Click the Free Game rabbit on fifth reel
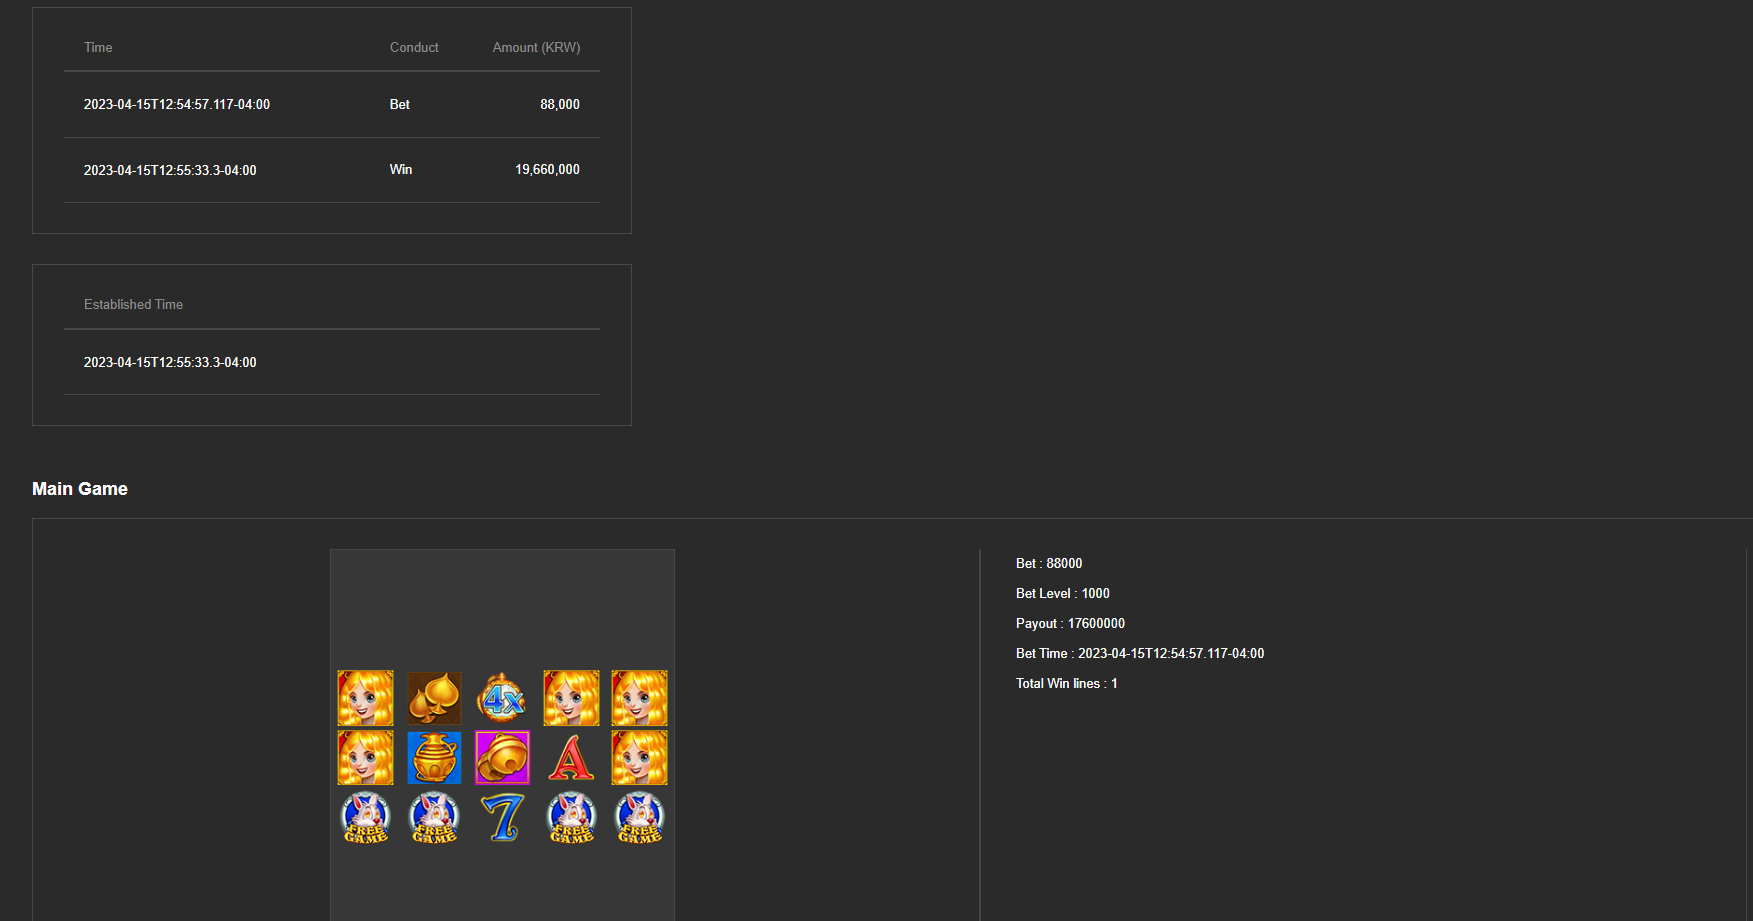The image size is (1753, 921). tap(639, 818)
